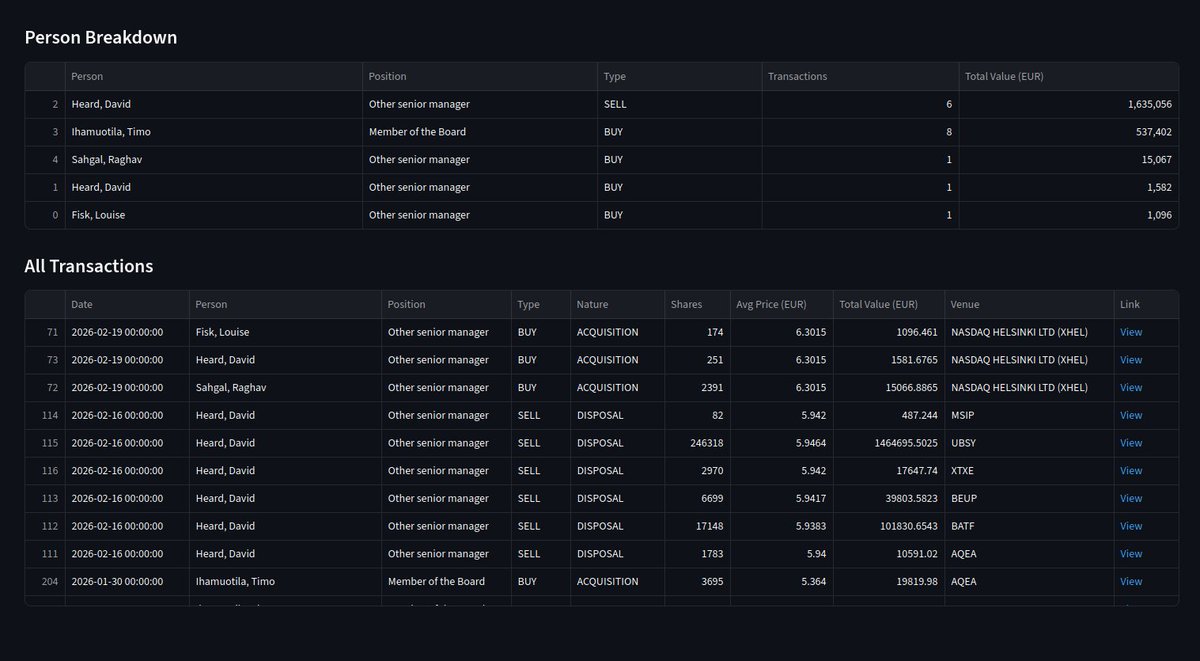The image size is (1200, 661).
Task: Select the 15066.8865 total value cell
Action: click(889, 388)
